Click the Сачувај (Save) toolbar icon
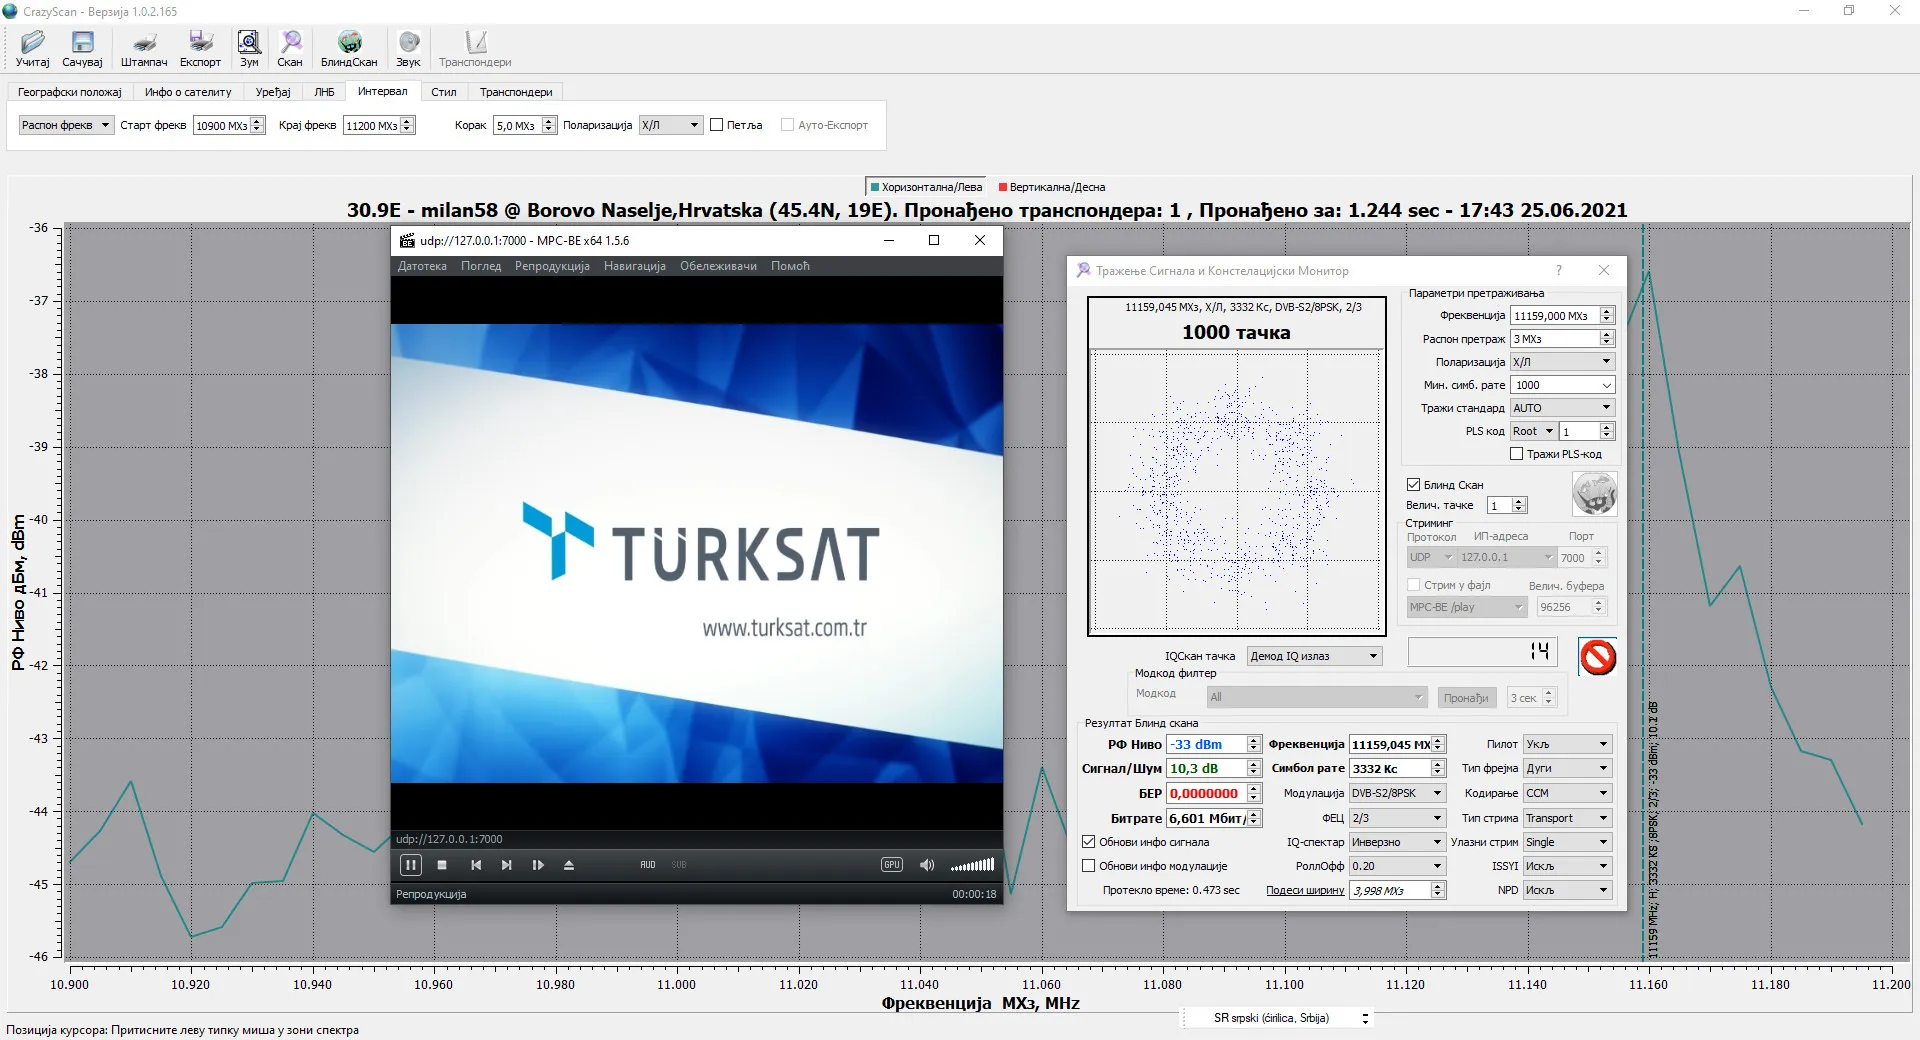 (x=82, y=47)
